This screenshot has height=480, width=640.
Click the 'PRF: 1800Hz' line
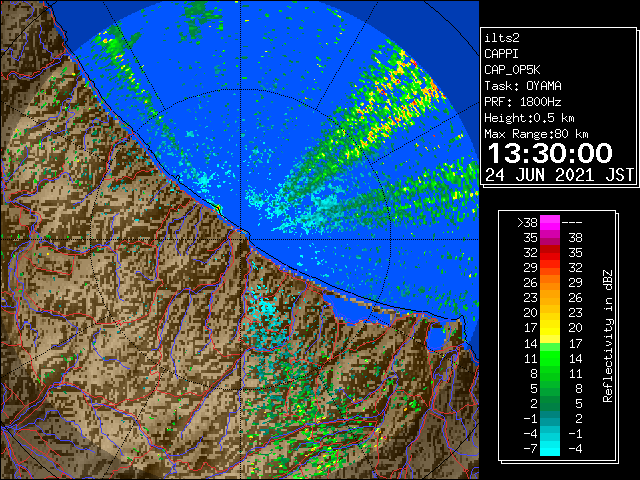pos(523,102)
